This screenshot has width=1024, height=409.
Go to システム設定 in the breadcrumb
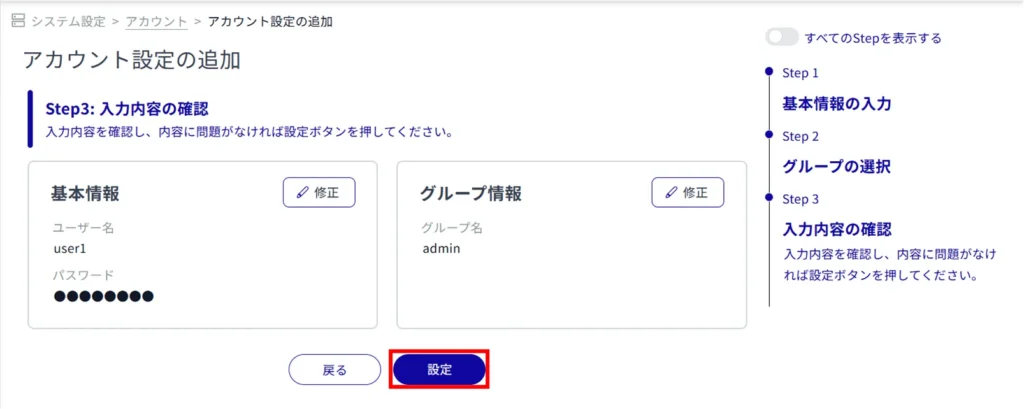coord(70,21)
